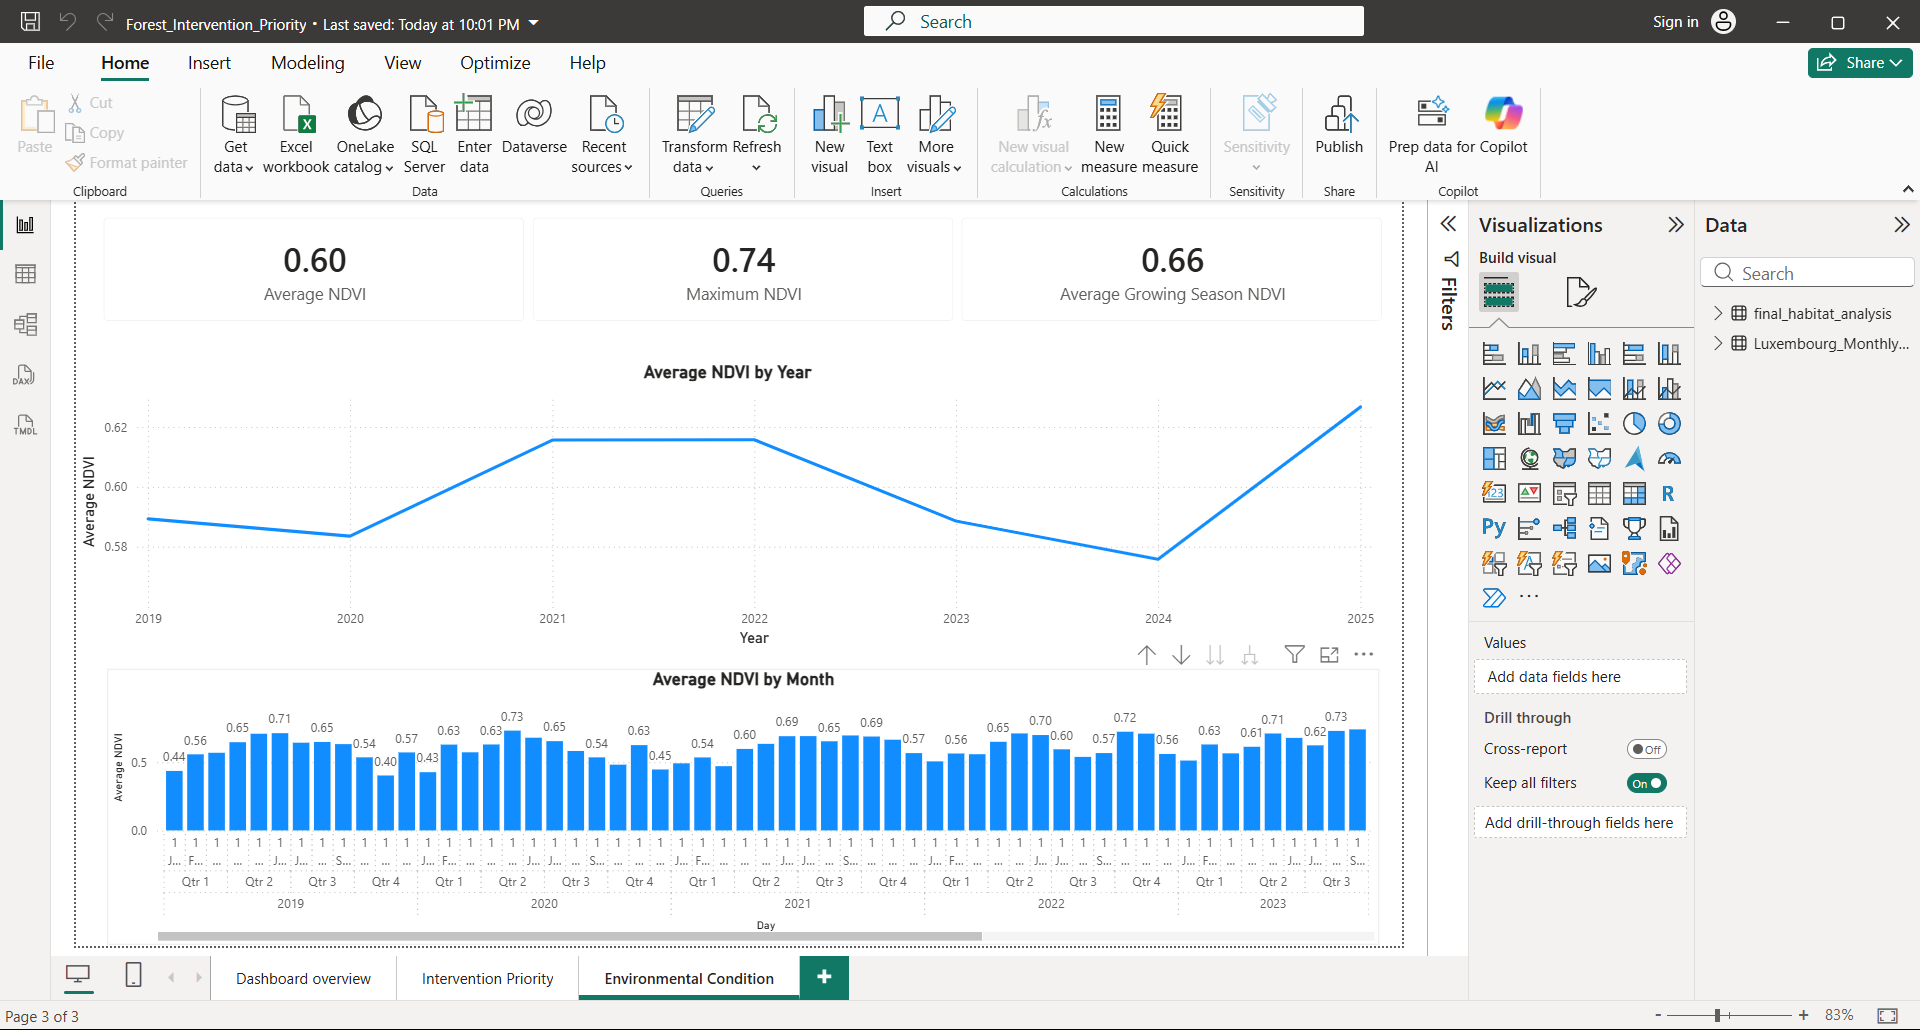Collapse the ribbon

pyautogui.click(x=1907, y=189)
